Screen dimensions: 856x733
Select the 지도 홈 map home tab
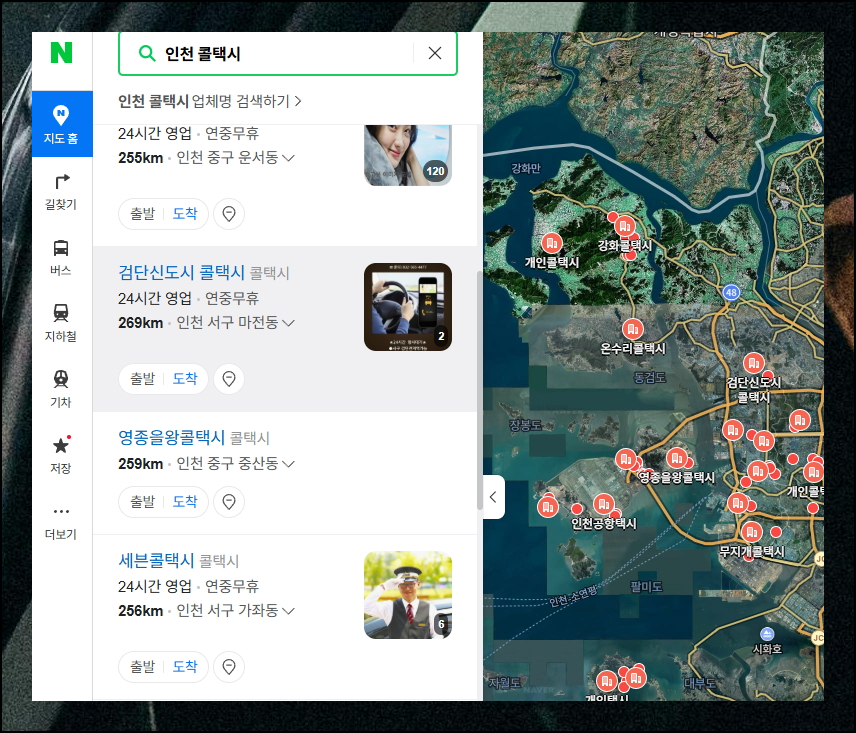click(x=62, y=124)
